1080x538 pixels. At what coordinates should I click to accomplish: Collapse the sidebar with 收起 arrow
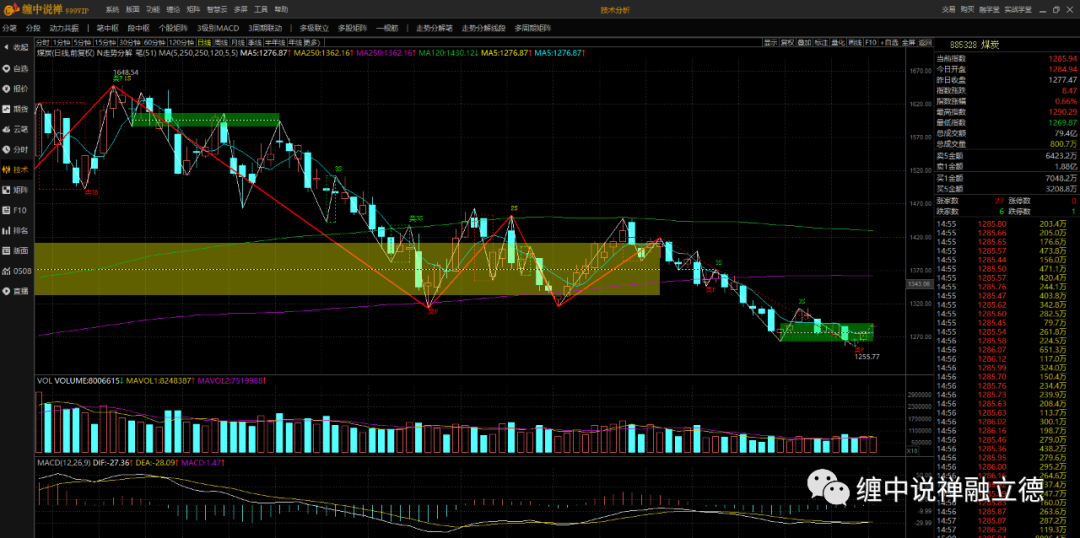pos(16,48)
